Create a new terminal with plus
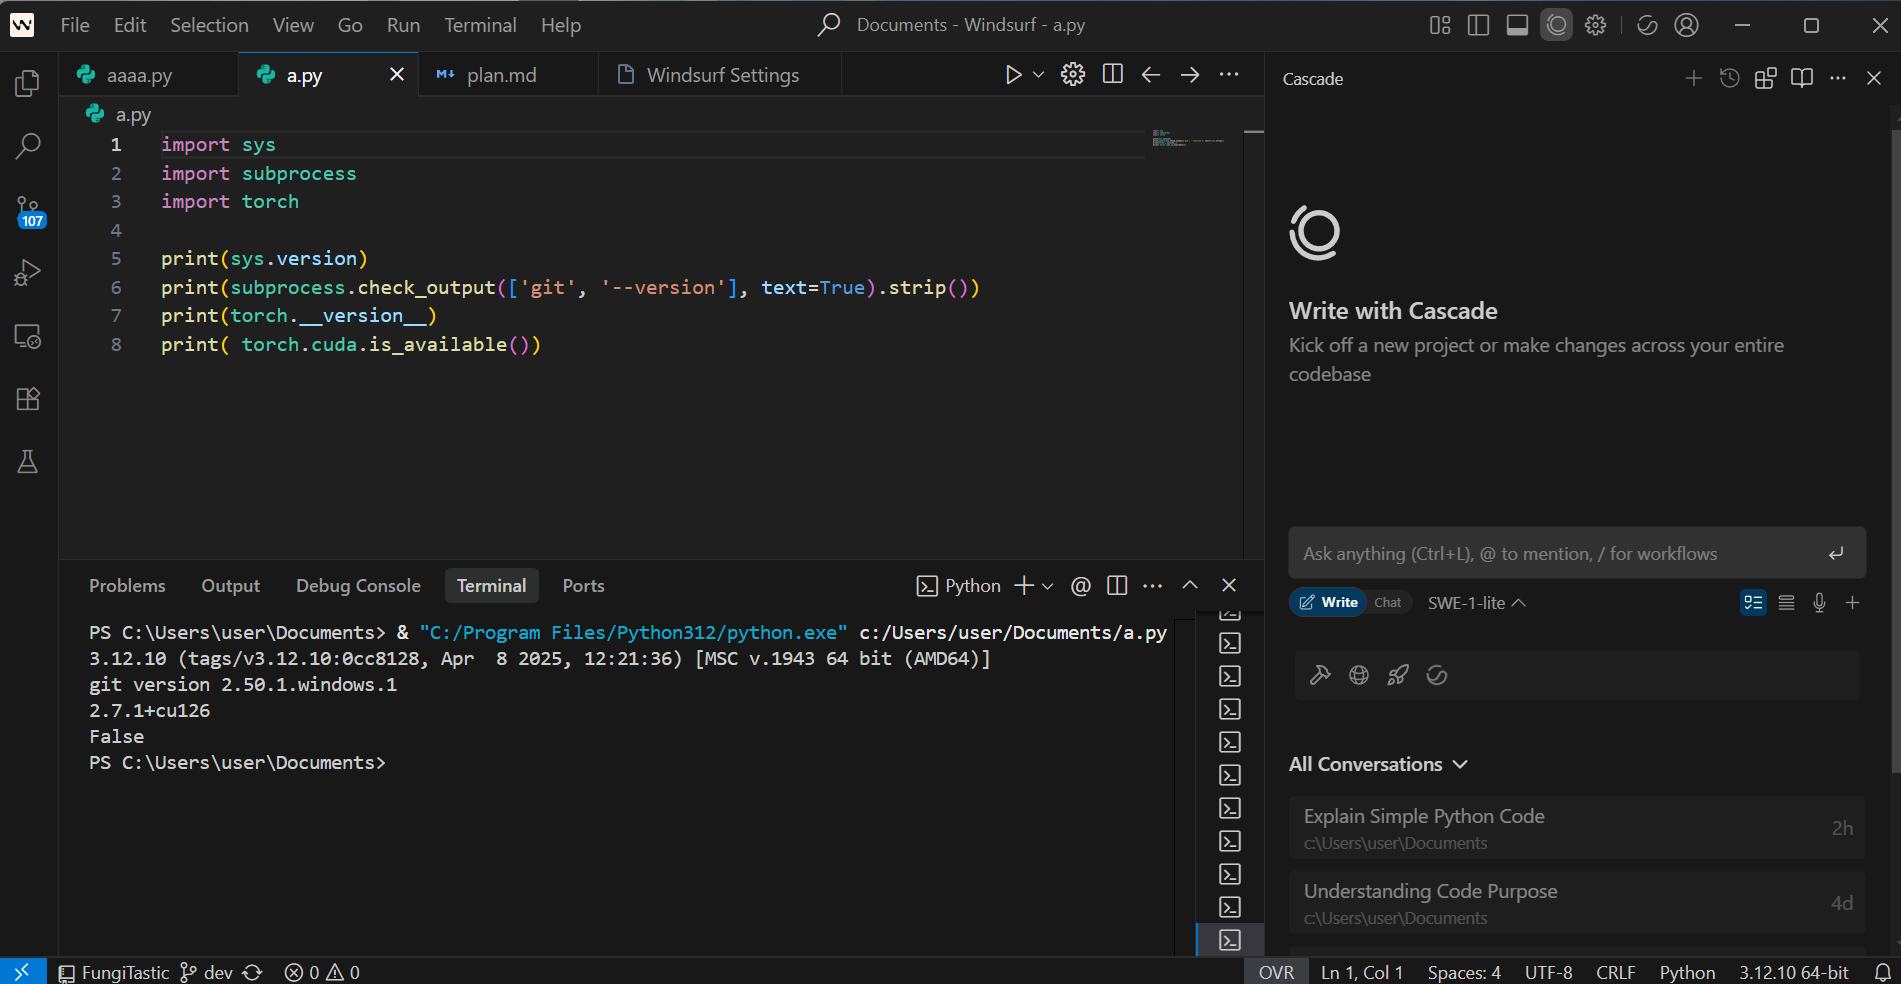Viewport: 1901px width, 984px height. (1023, 585)
